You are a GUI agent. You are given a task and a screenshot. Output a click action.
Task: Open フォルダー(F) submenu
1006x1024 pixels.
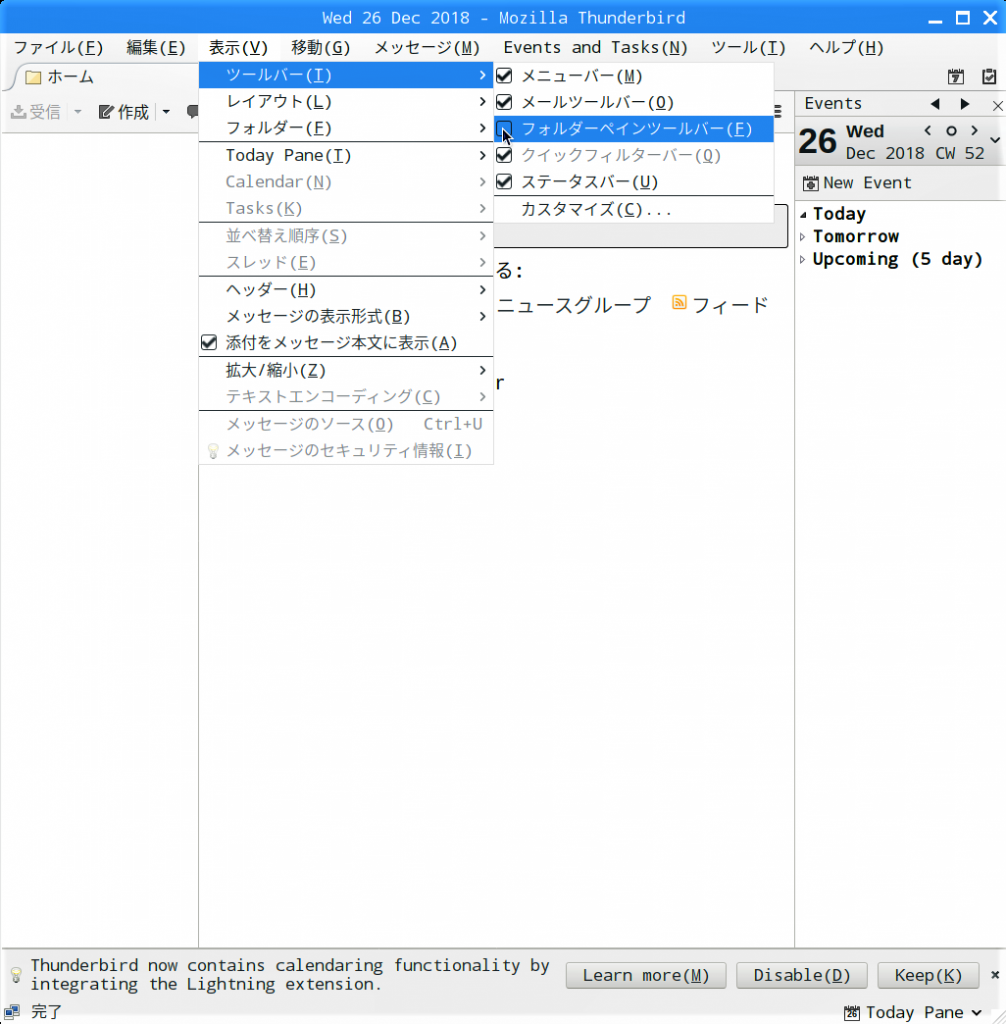click(346, 128)
